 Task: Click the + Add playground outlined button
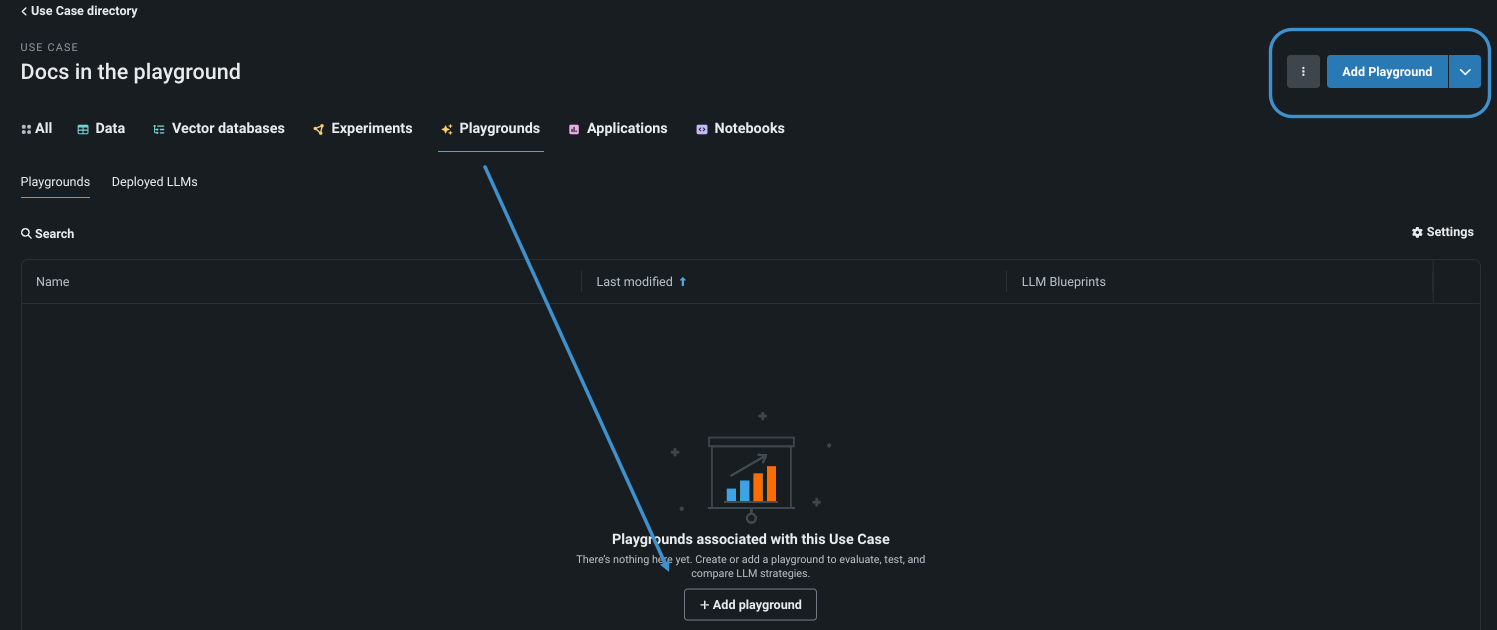pos(750,605)
